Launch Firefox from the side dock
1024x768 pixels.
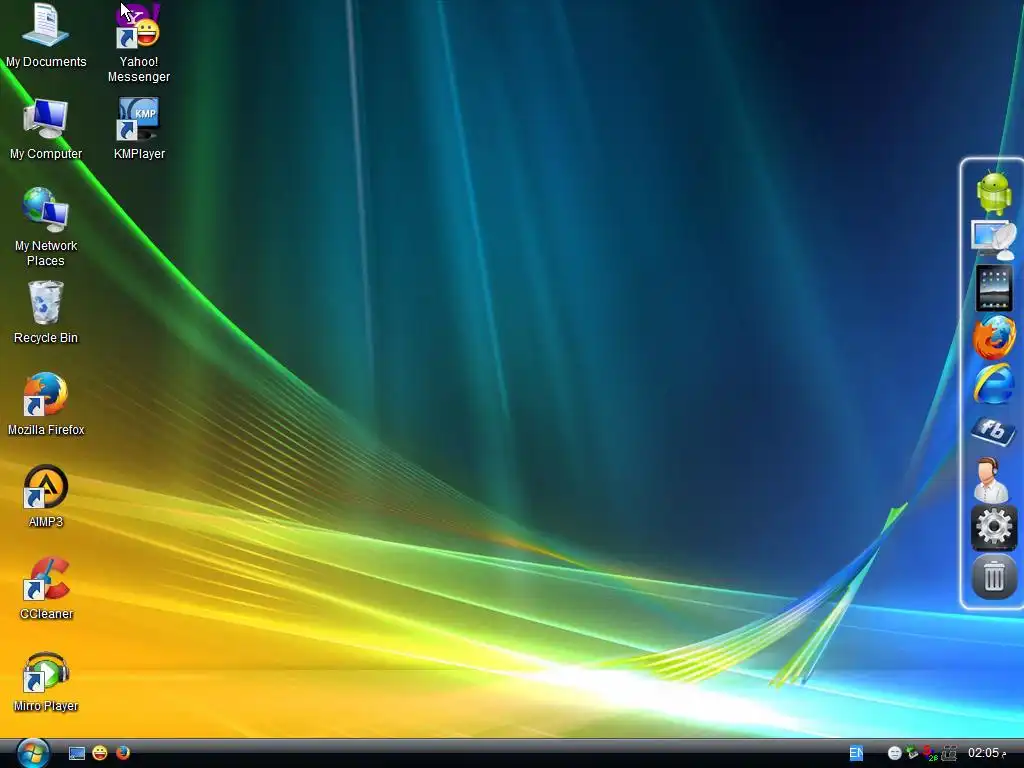click(x=994, y=337)
